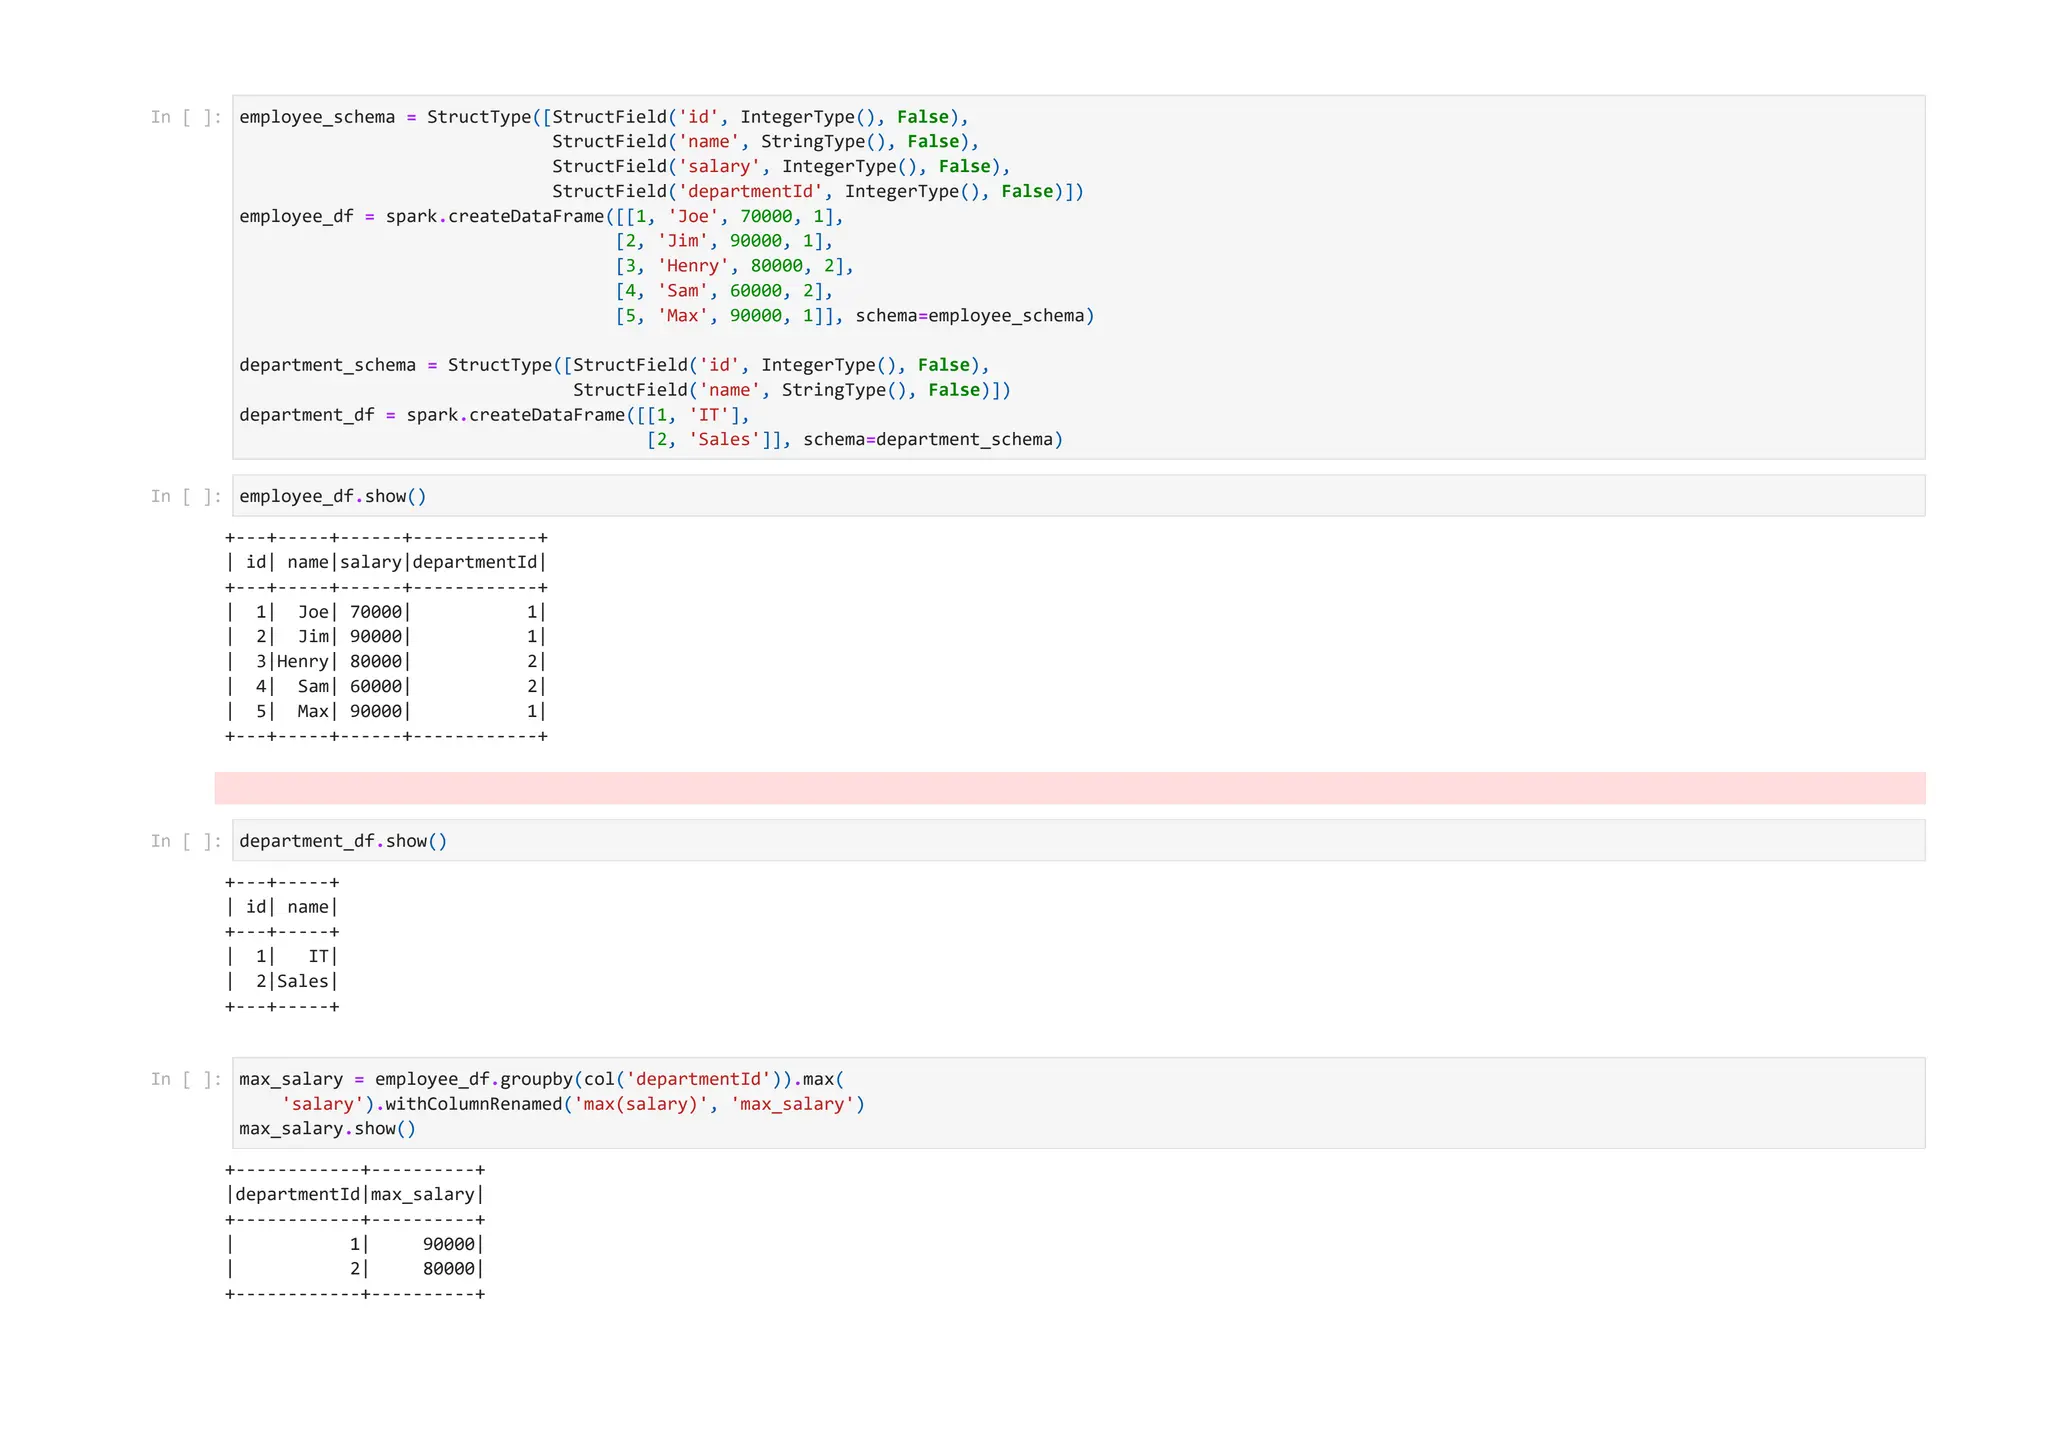Image resolution: width=2048 pixels, height=1447 pixels.
Task: Click 'withColumnRenamed' in the last cell
Action: (x=474, y=1104)
